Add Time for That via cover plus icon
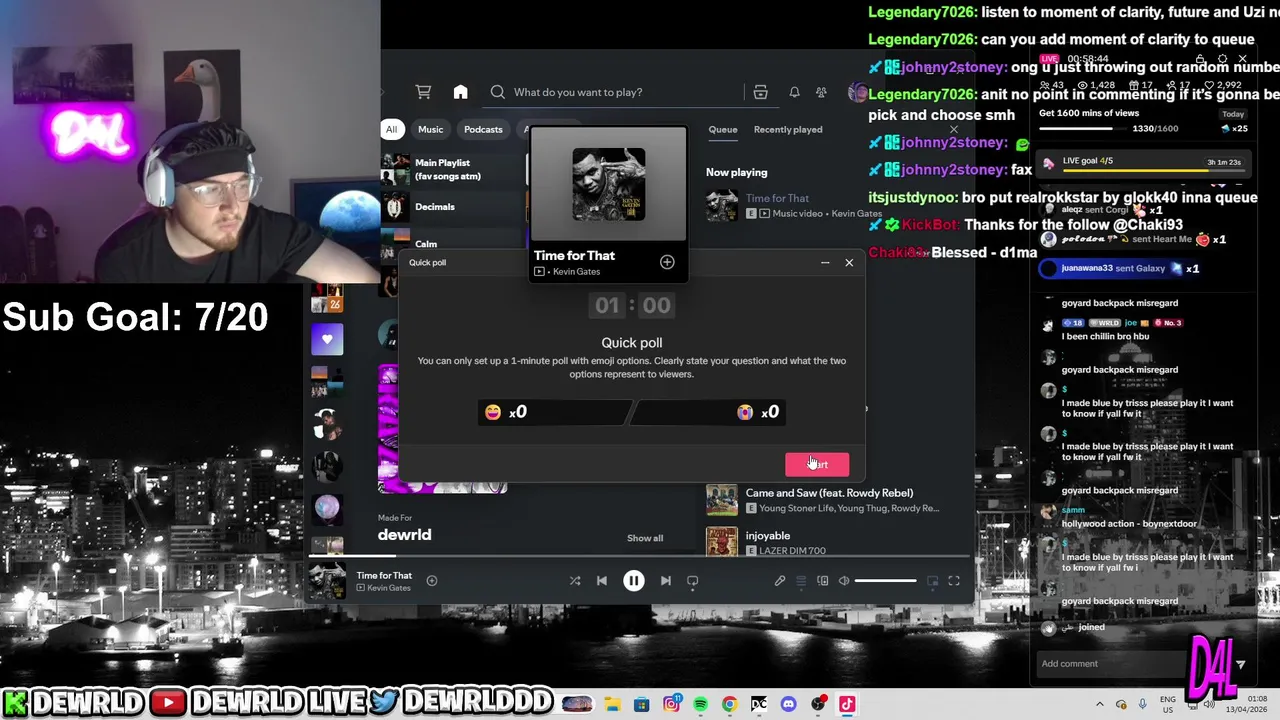This screenshot has width=1280, height=720. click(x=667, y=262)
